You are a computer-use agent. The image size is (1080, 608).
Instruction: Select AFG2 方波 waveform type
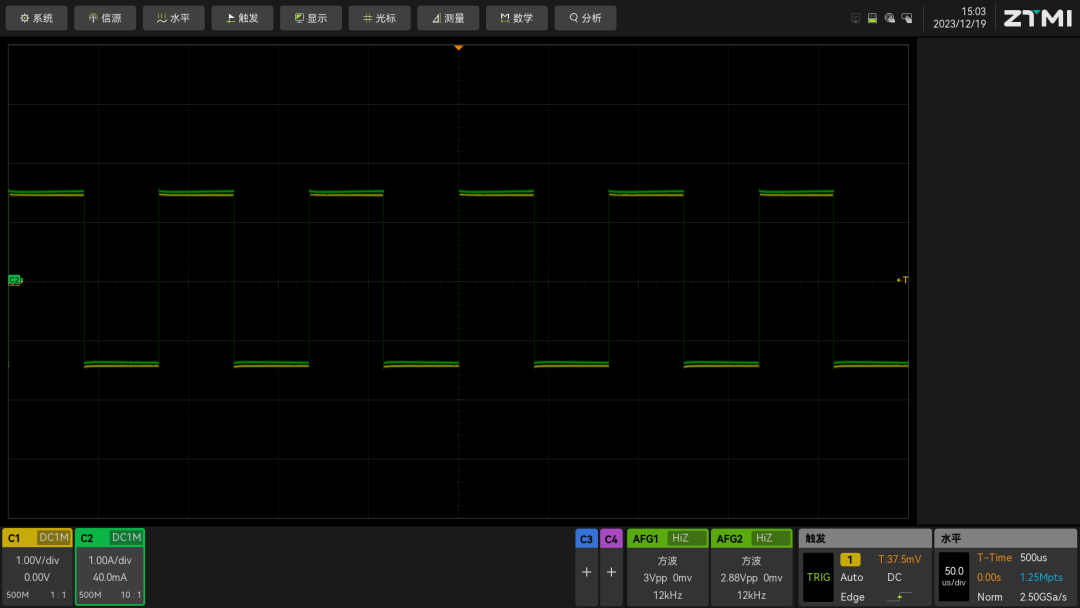pyautogui.click(x=751, y=561)
